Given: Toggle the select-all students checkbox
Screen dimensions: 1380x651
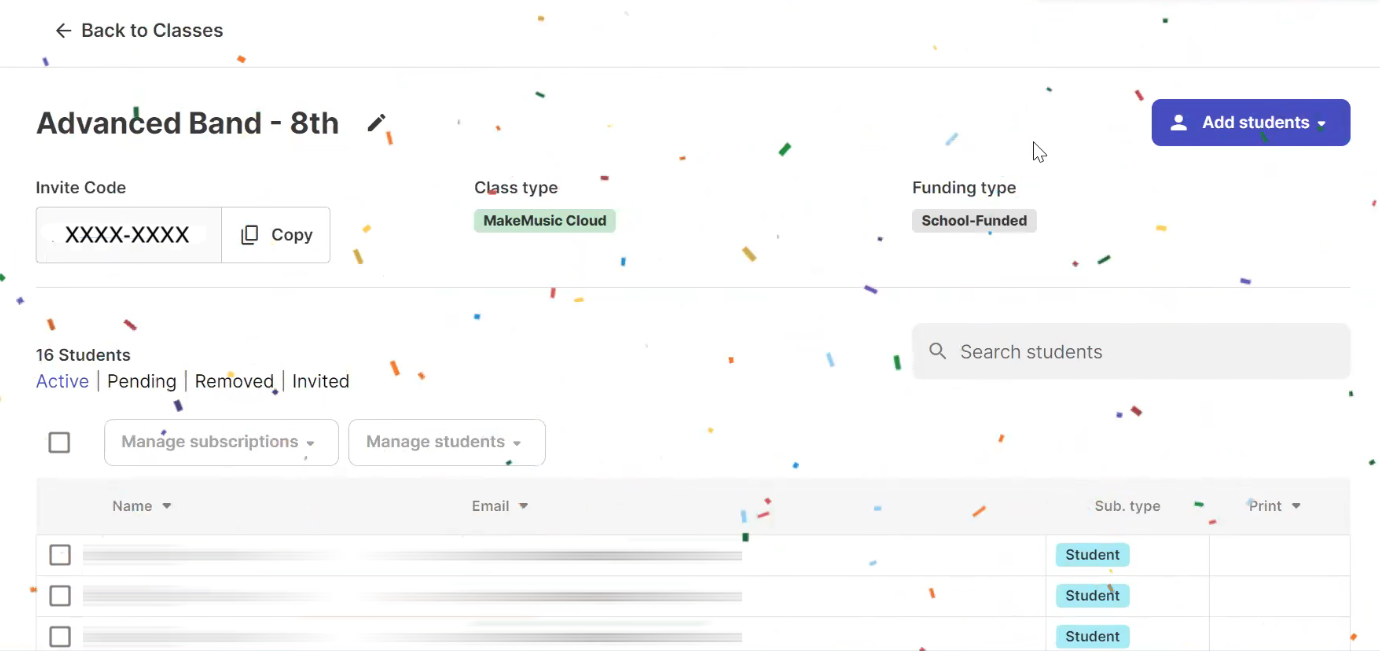Looking at the screenshot, I should [x=60, y=442].
